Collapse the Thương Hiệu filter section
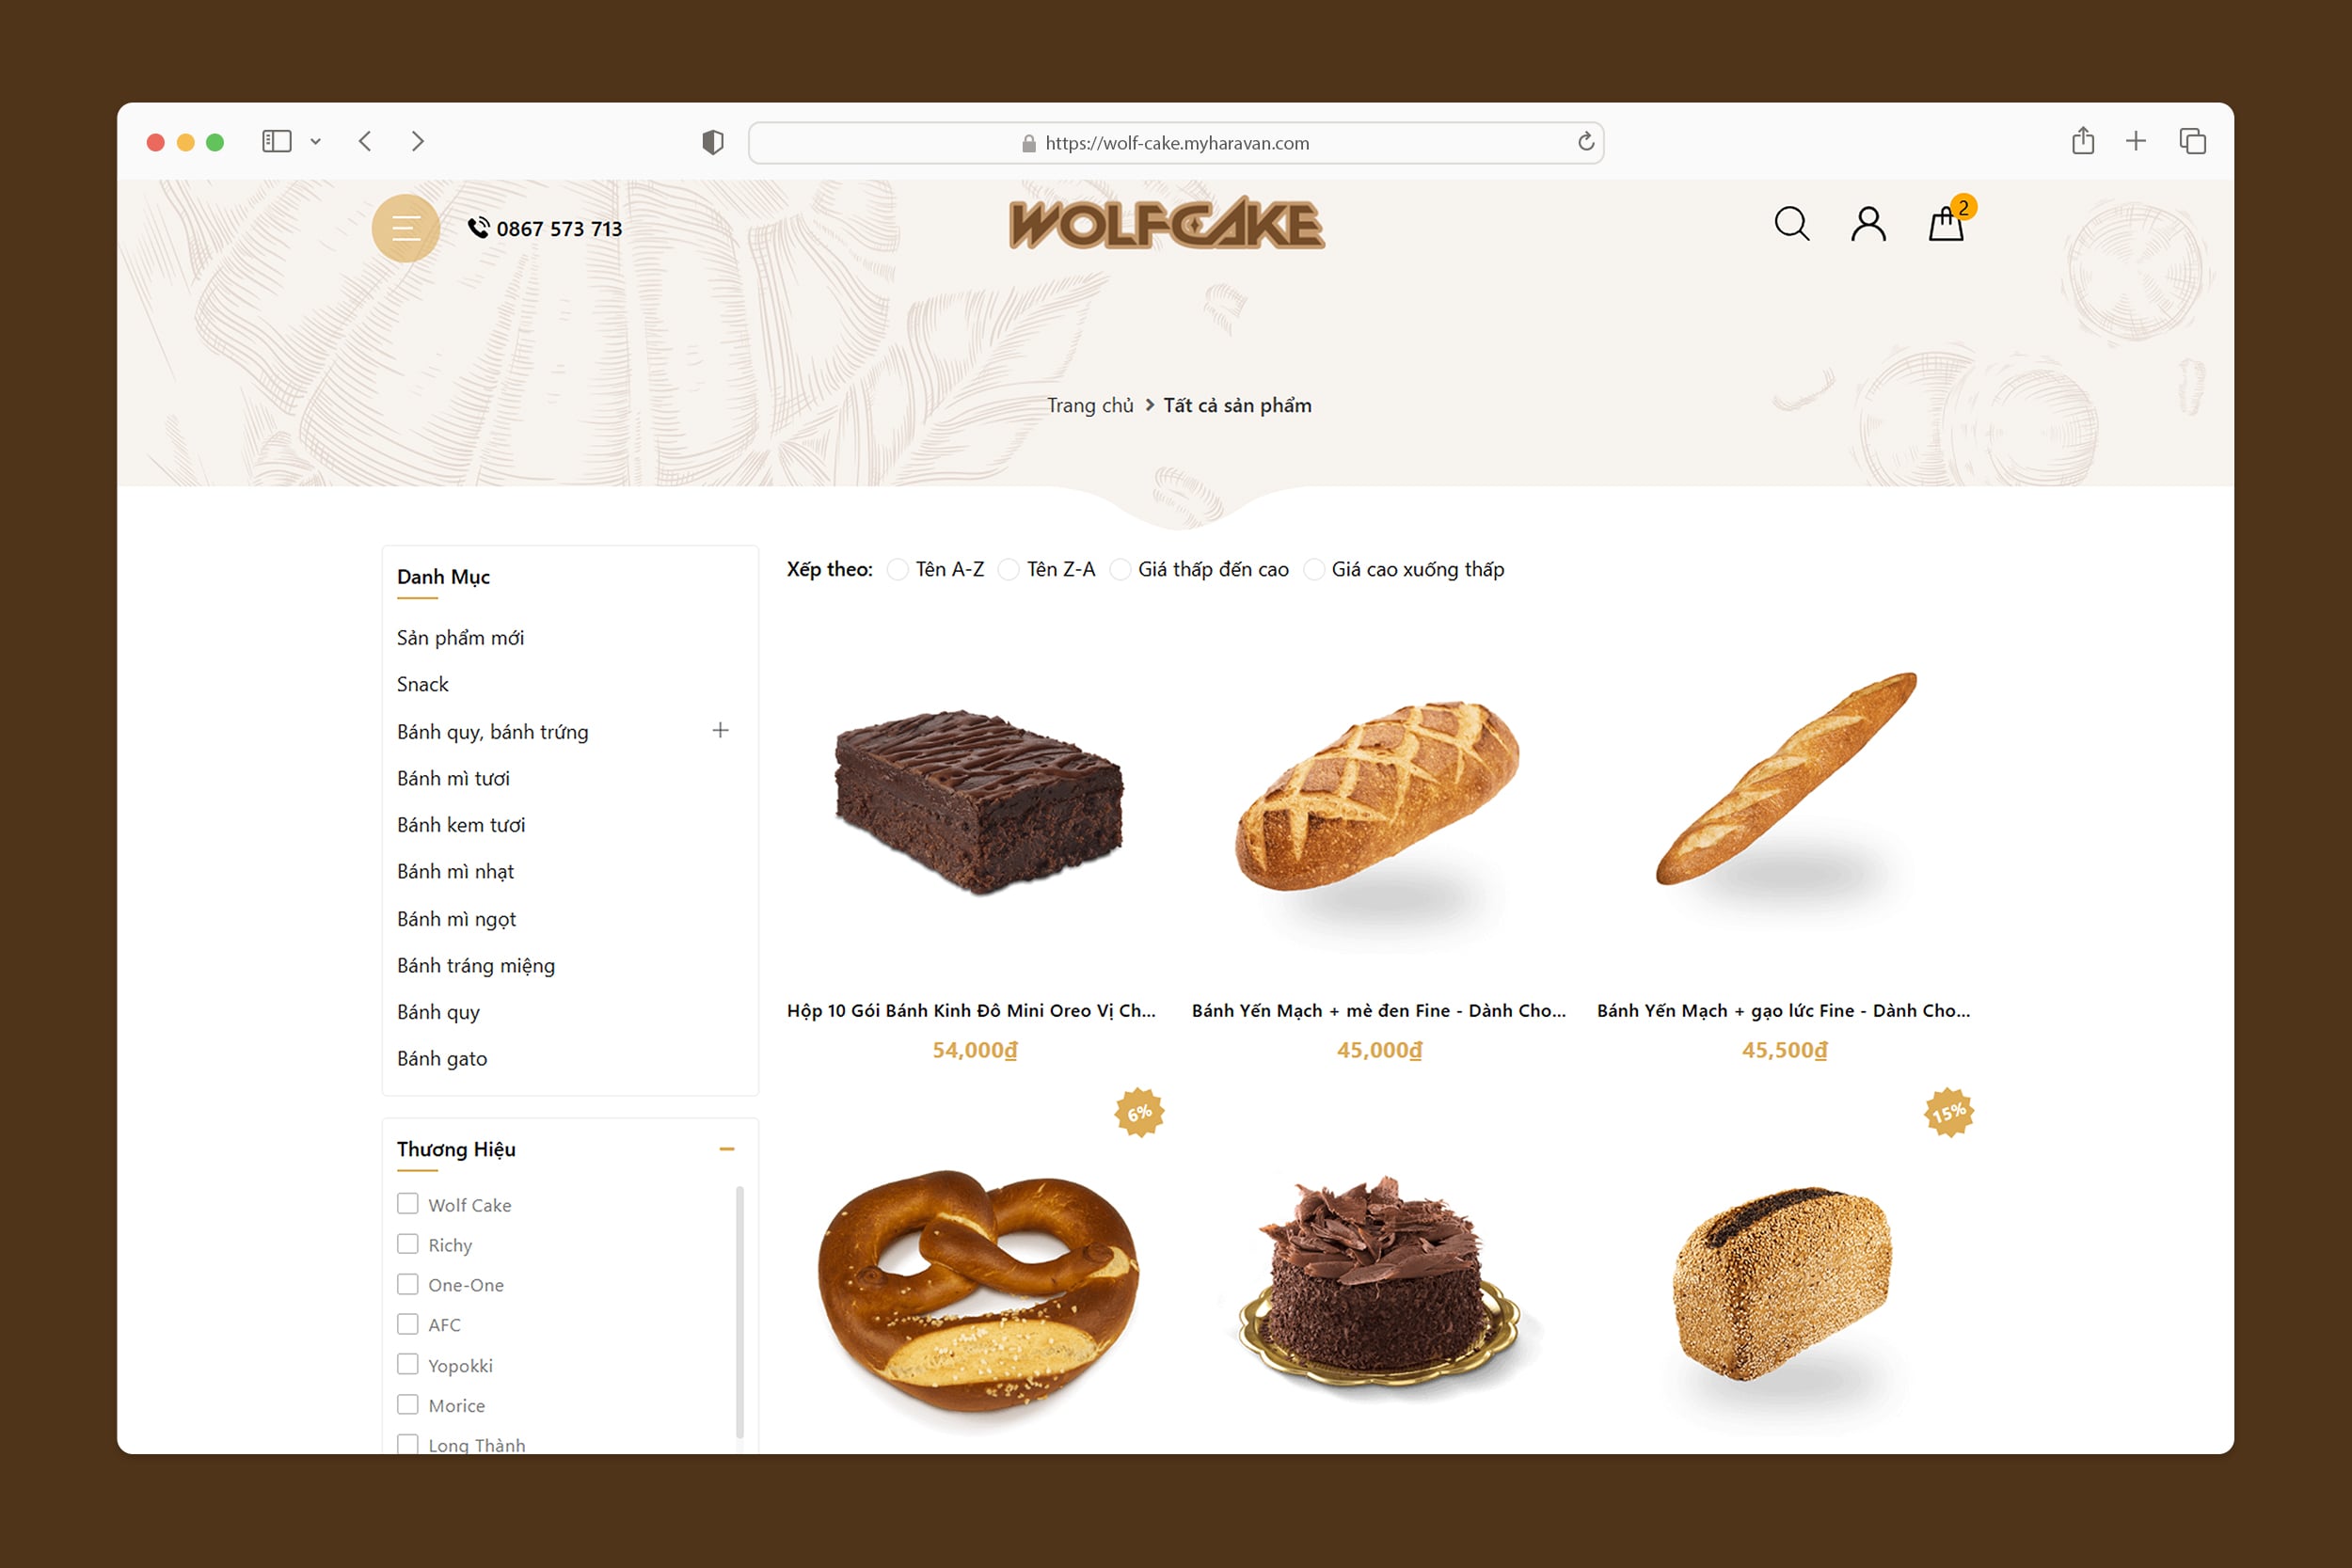 (x=727, y=1149)
